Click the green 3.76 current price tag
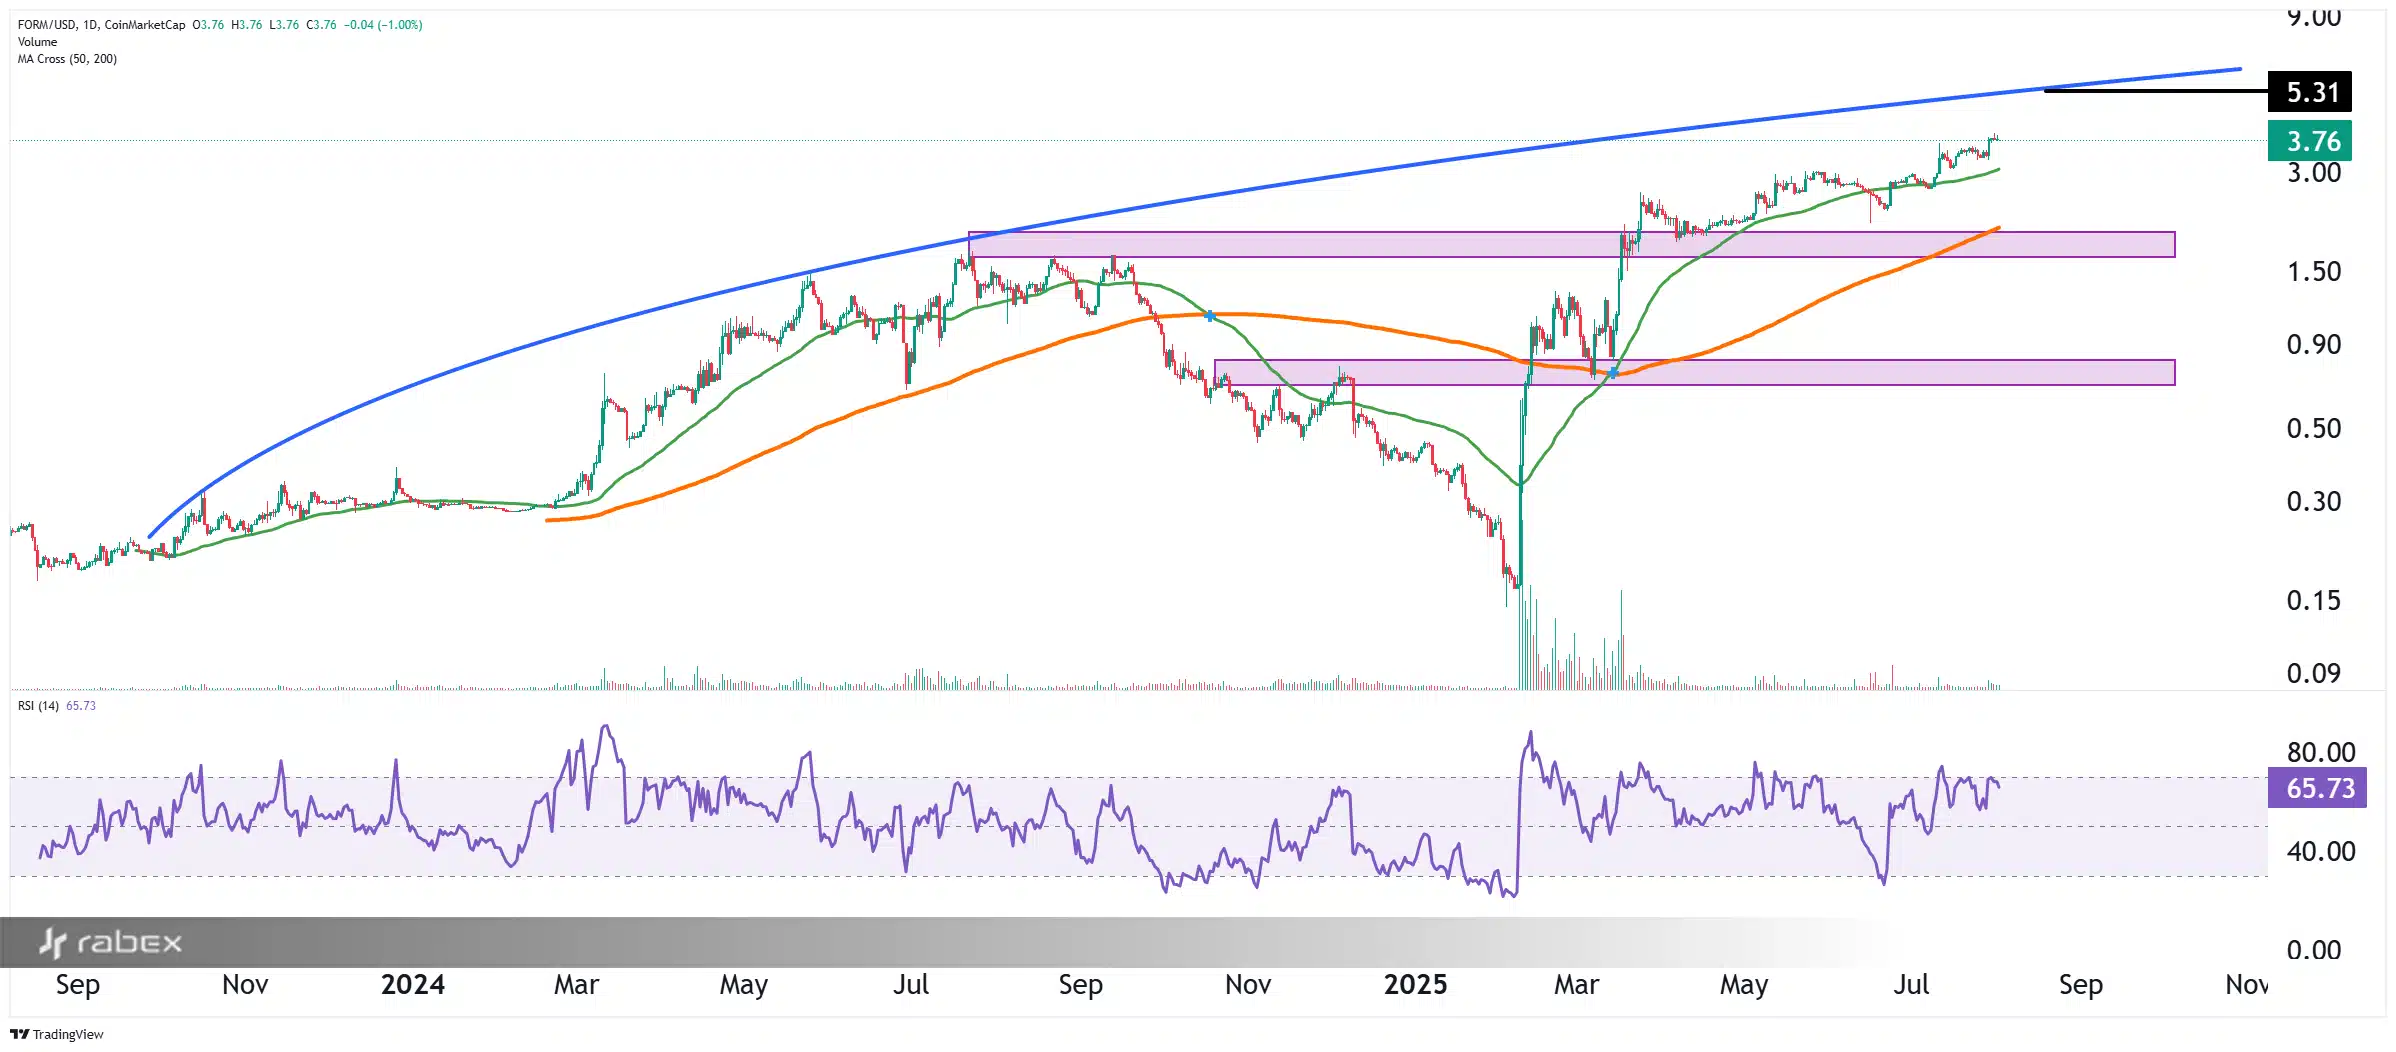This screenshot has width=2396, height=1052. click(2309, 141)
